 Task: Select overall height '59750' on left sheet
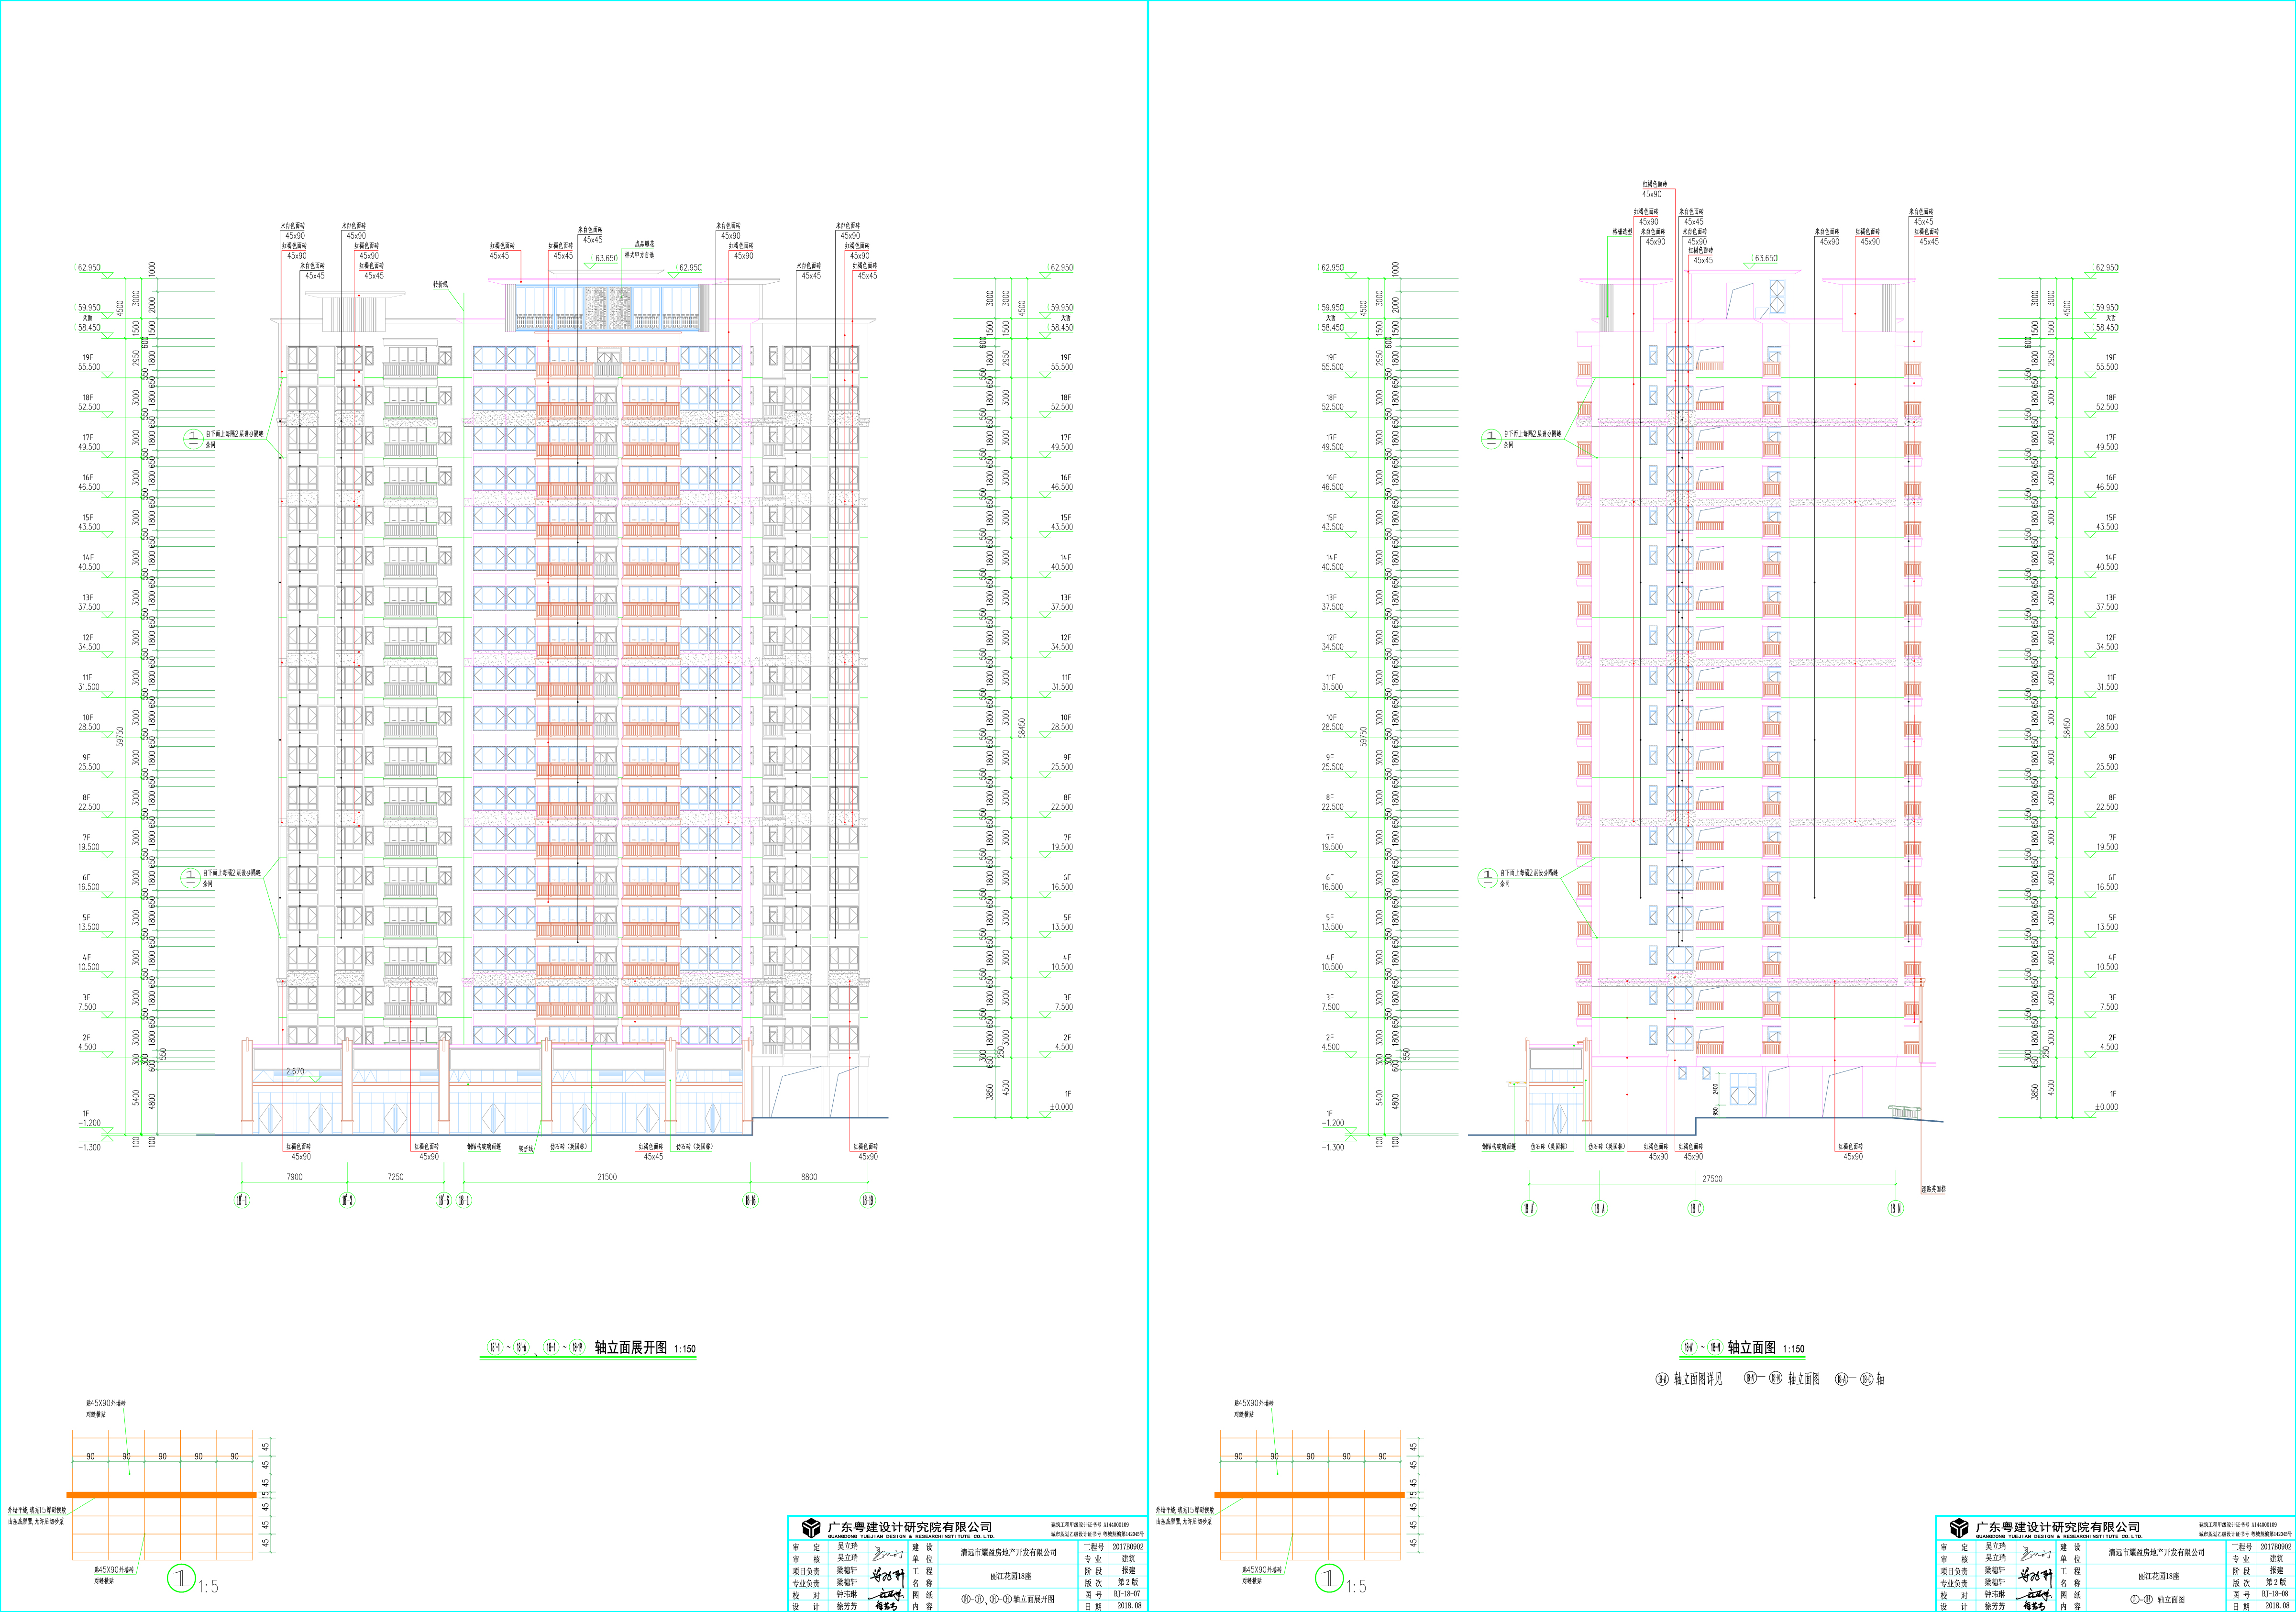pyautogui.click(x=120, y=736)
